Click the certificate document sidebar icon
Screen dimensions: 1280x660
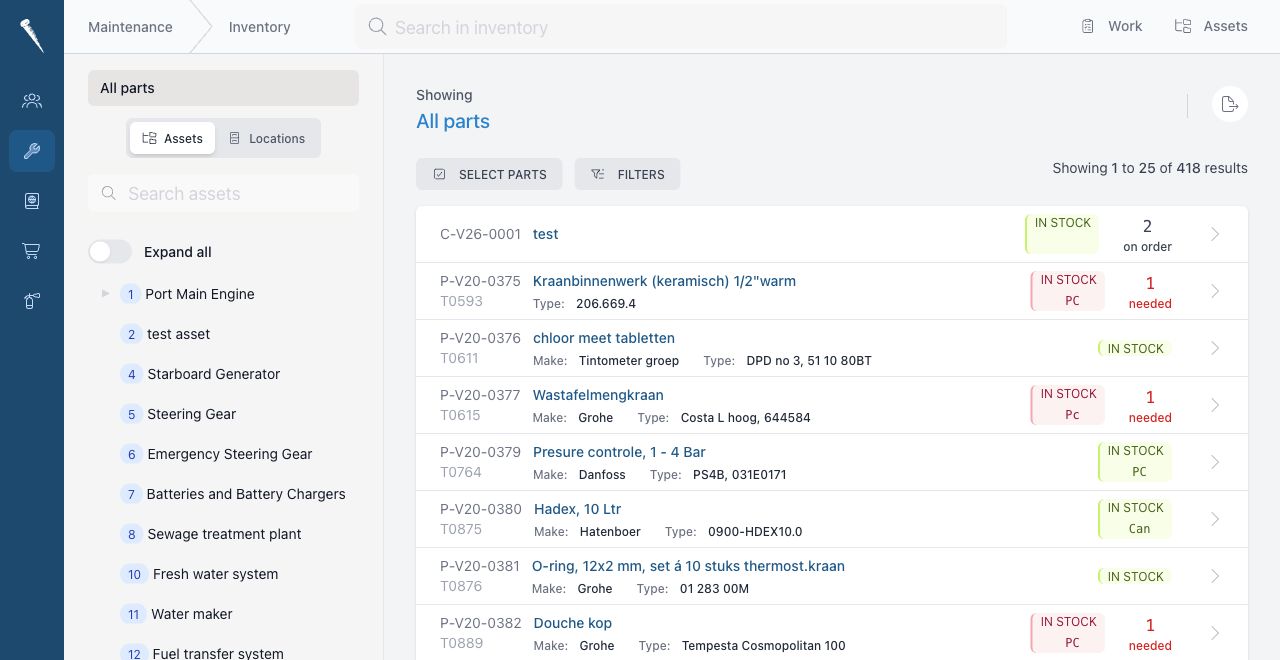click(32, 201)
